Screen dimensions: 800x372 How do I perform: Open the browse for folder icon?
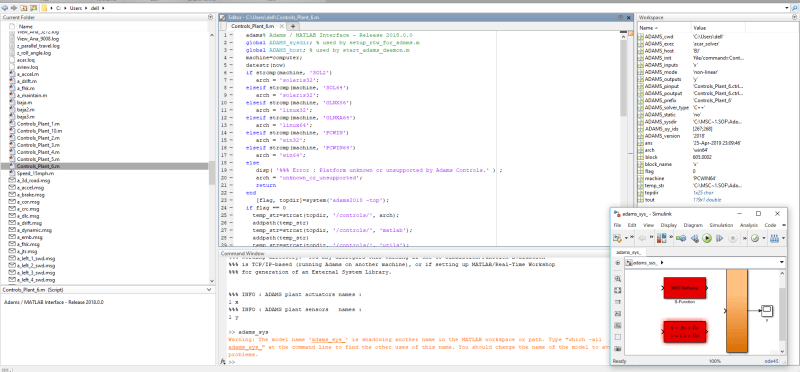click(x=33, y=9)
